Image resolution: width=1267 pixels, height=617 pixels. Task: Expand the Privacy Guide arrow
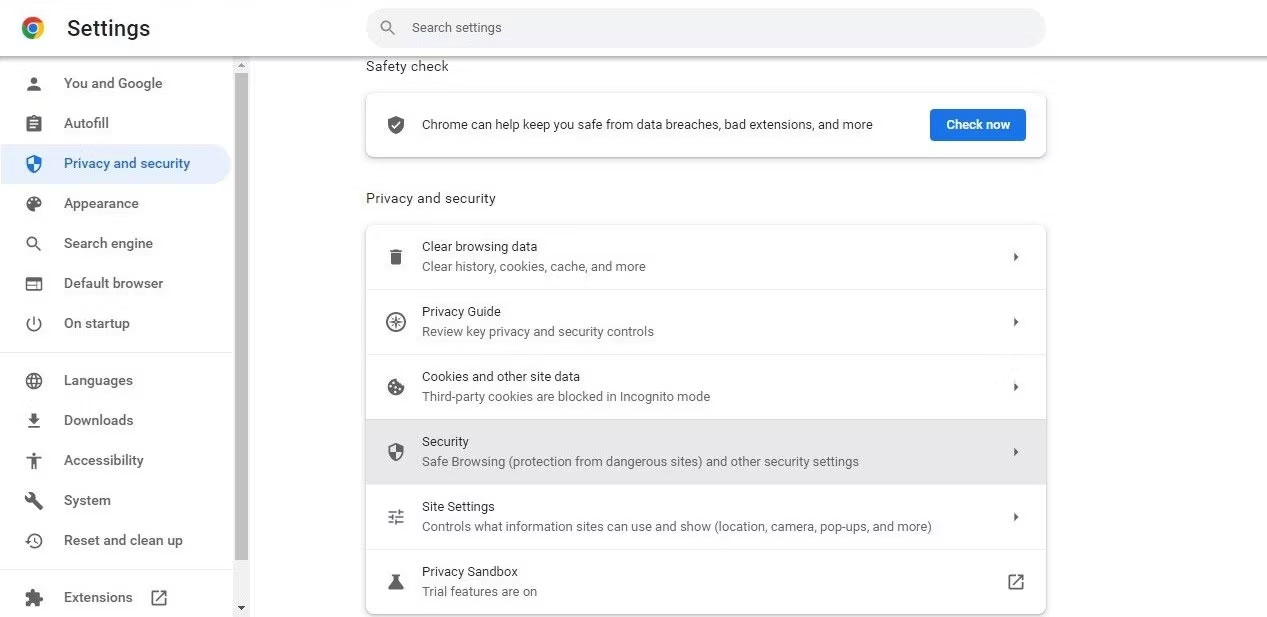(1015, 322)
